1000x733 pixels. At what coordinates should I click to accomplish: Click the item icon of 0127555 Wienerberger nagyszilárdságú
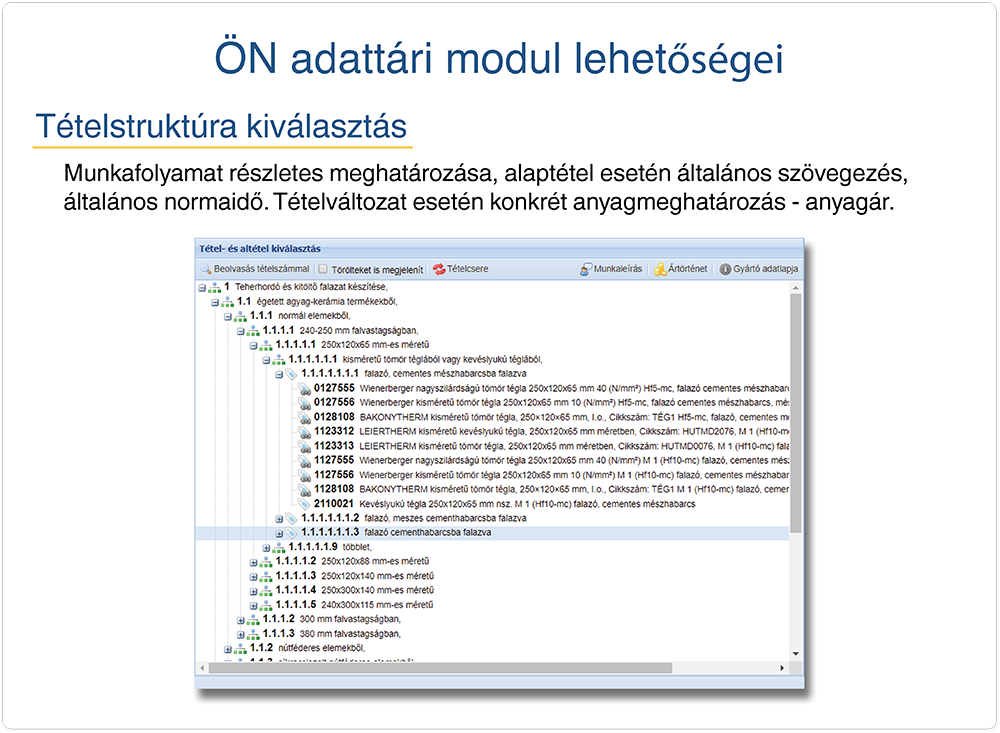305,389
